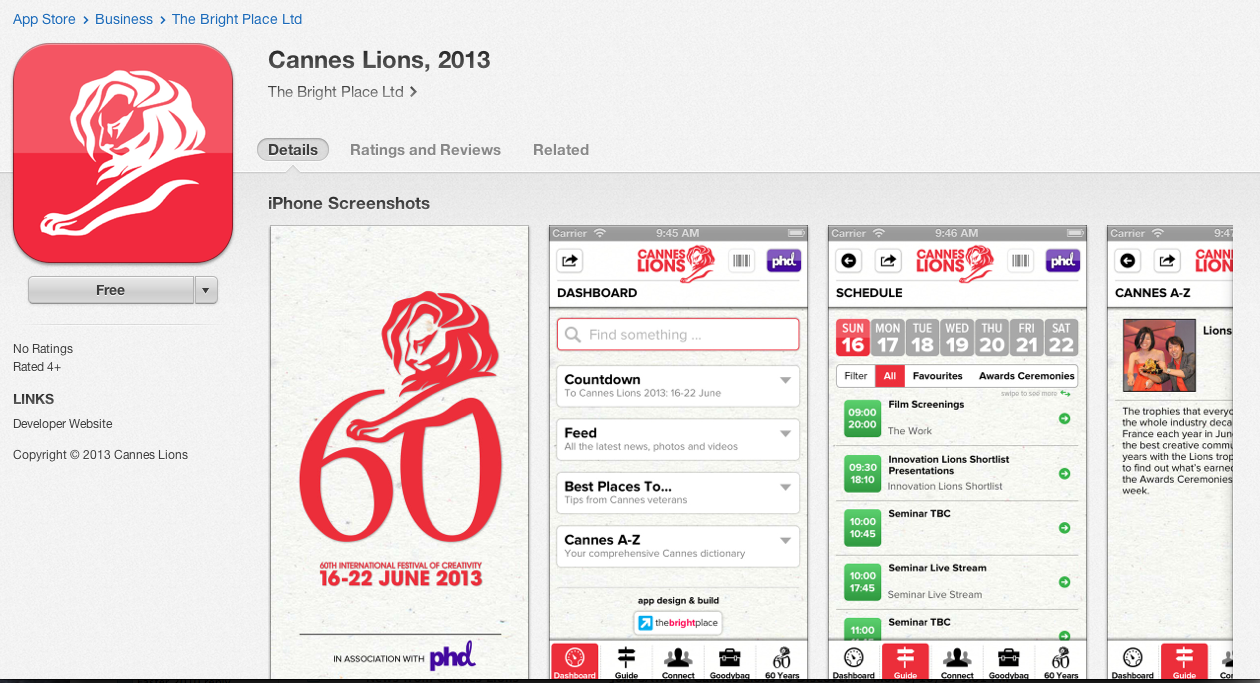
Task: Click the red Cannes Lions app icon
Action: [x=123, y=153]
